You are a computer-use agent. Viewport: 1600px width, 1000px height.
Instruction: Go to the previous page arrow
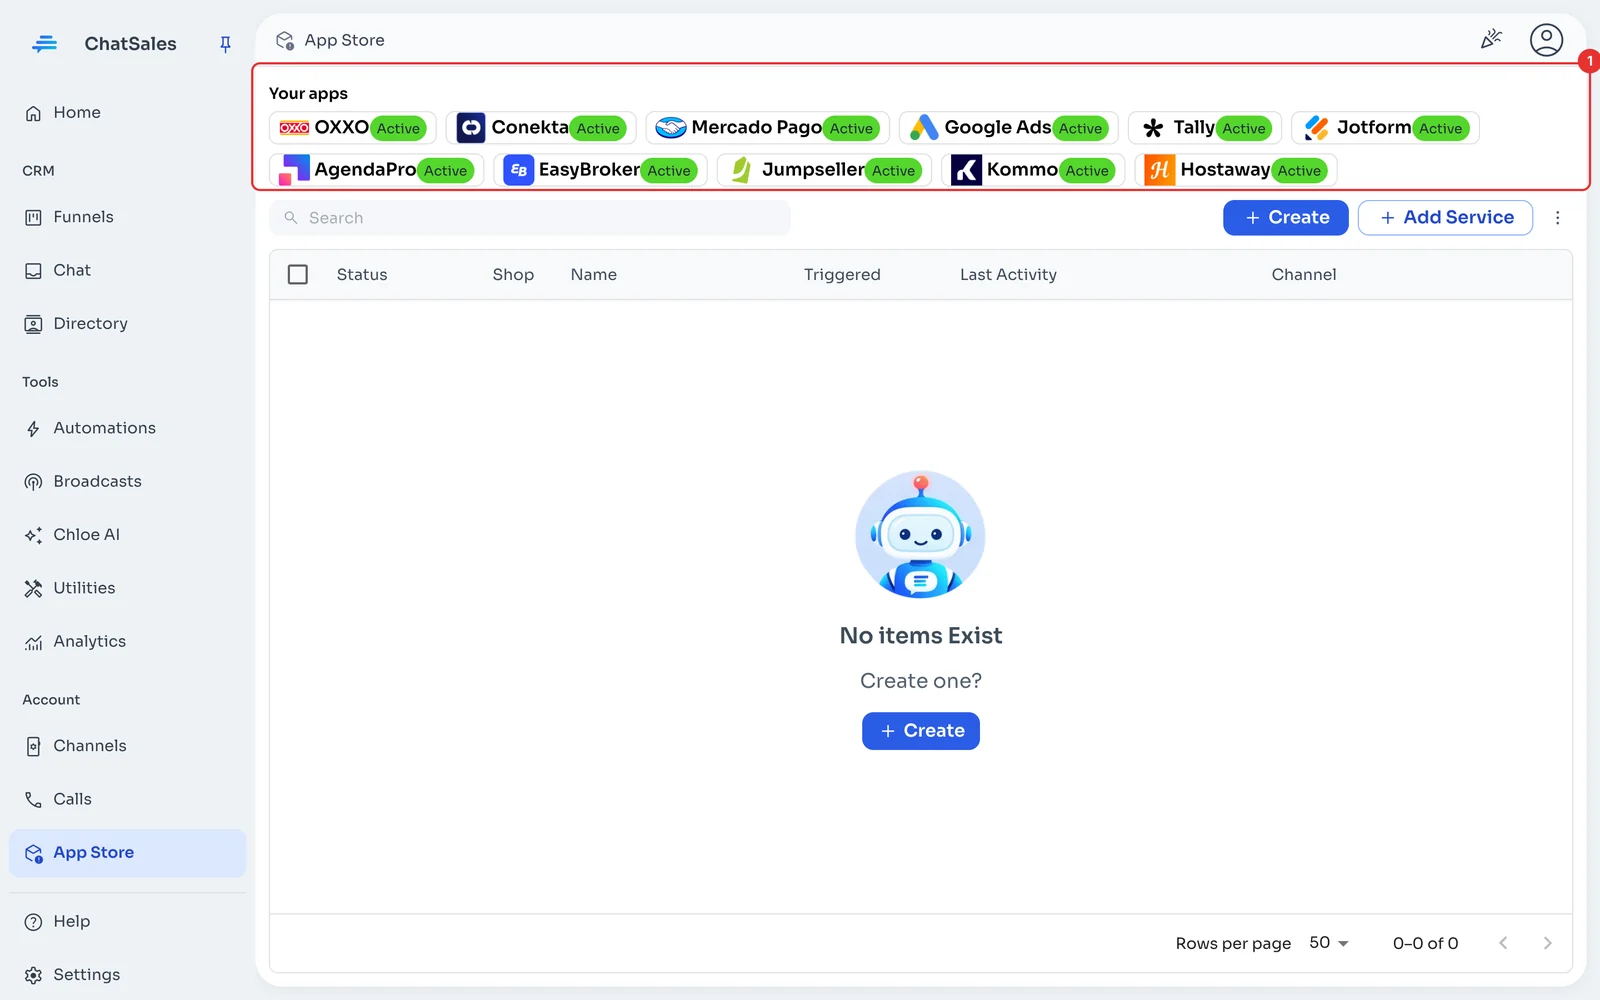1503,943
